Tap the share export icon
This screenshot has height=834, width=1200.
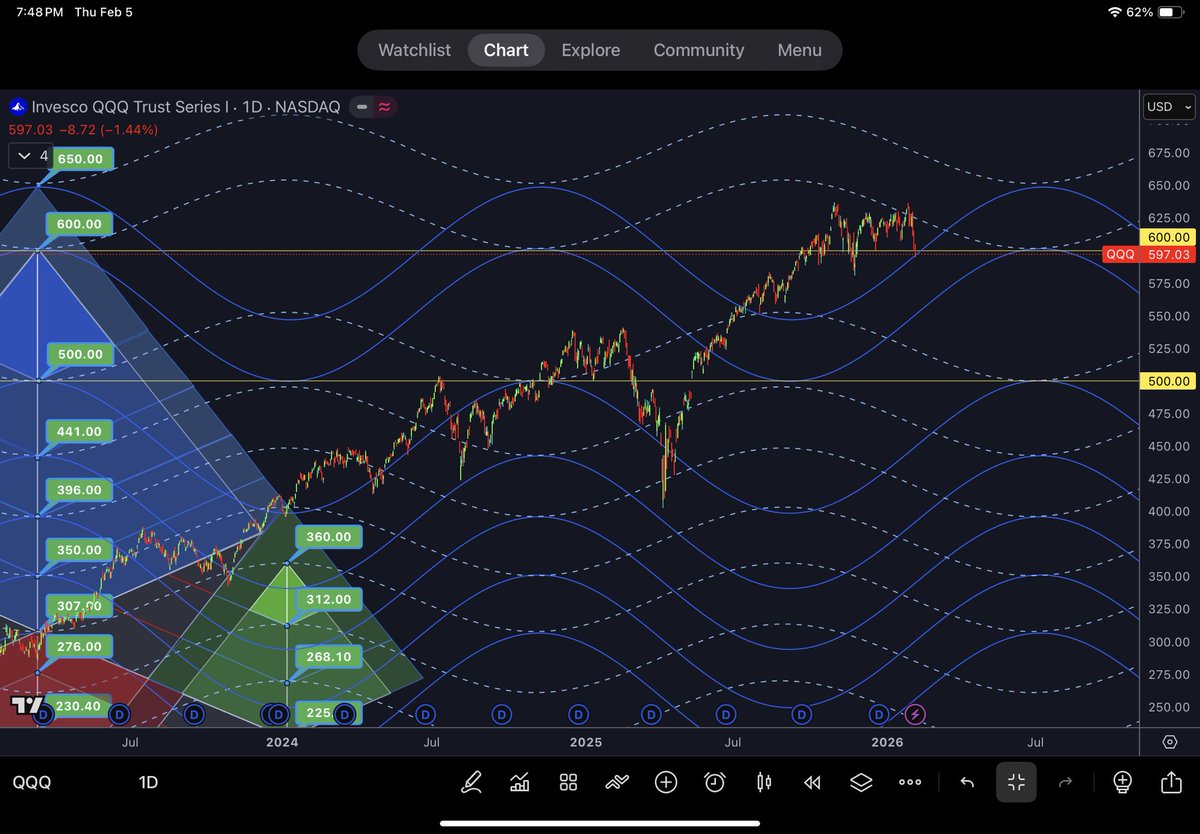click(1171, 783)
